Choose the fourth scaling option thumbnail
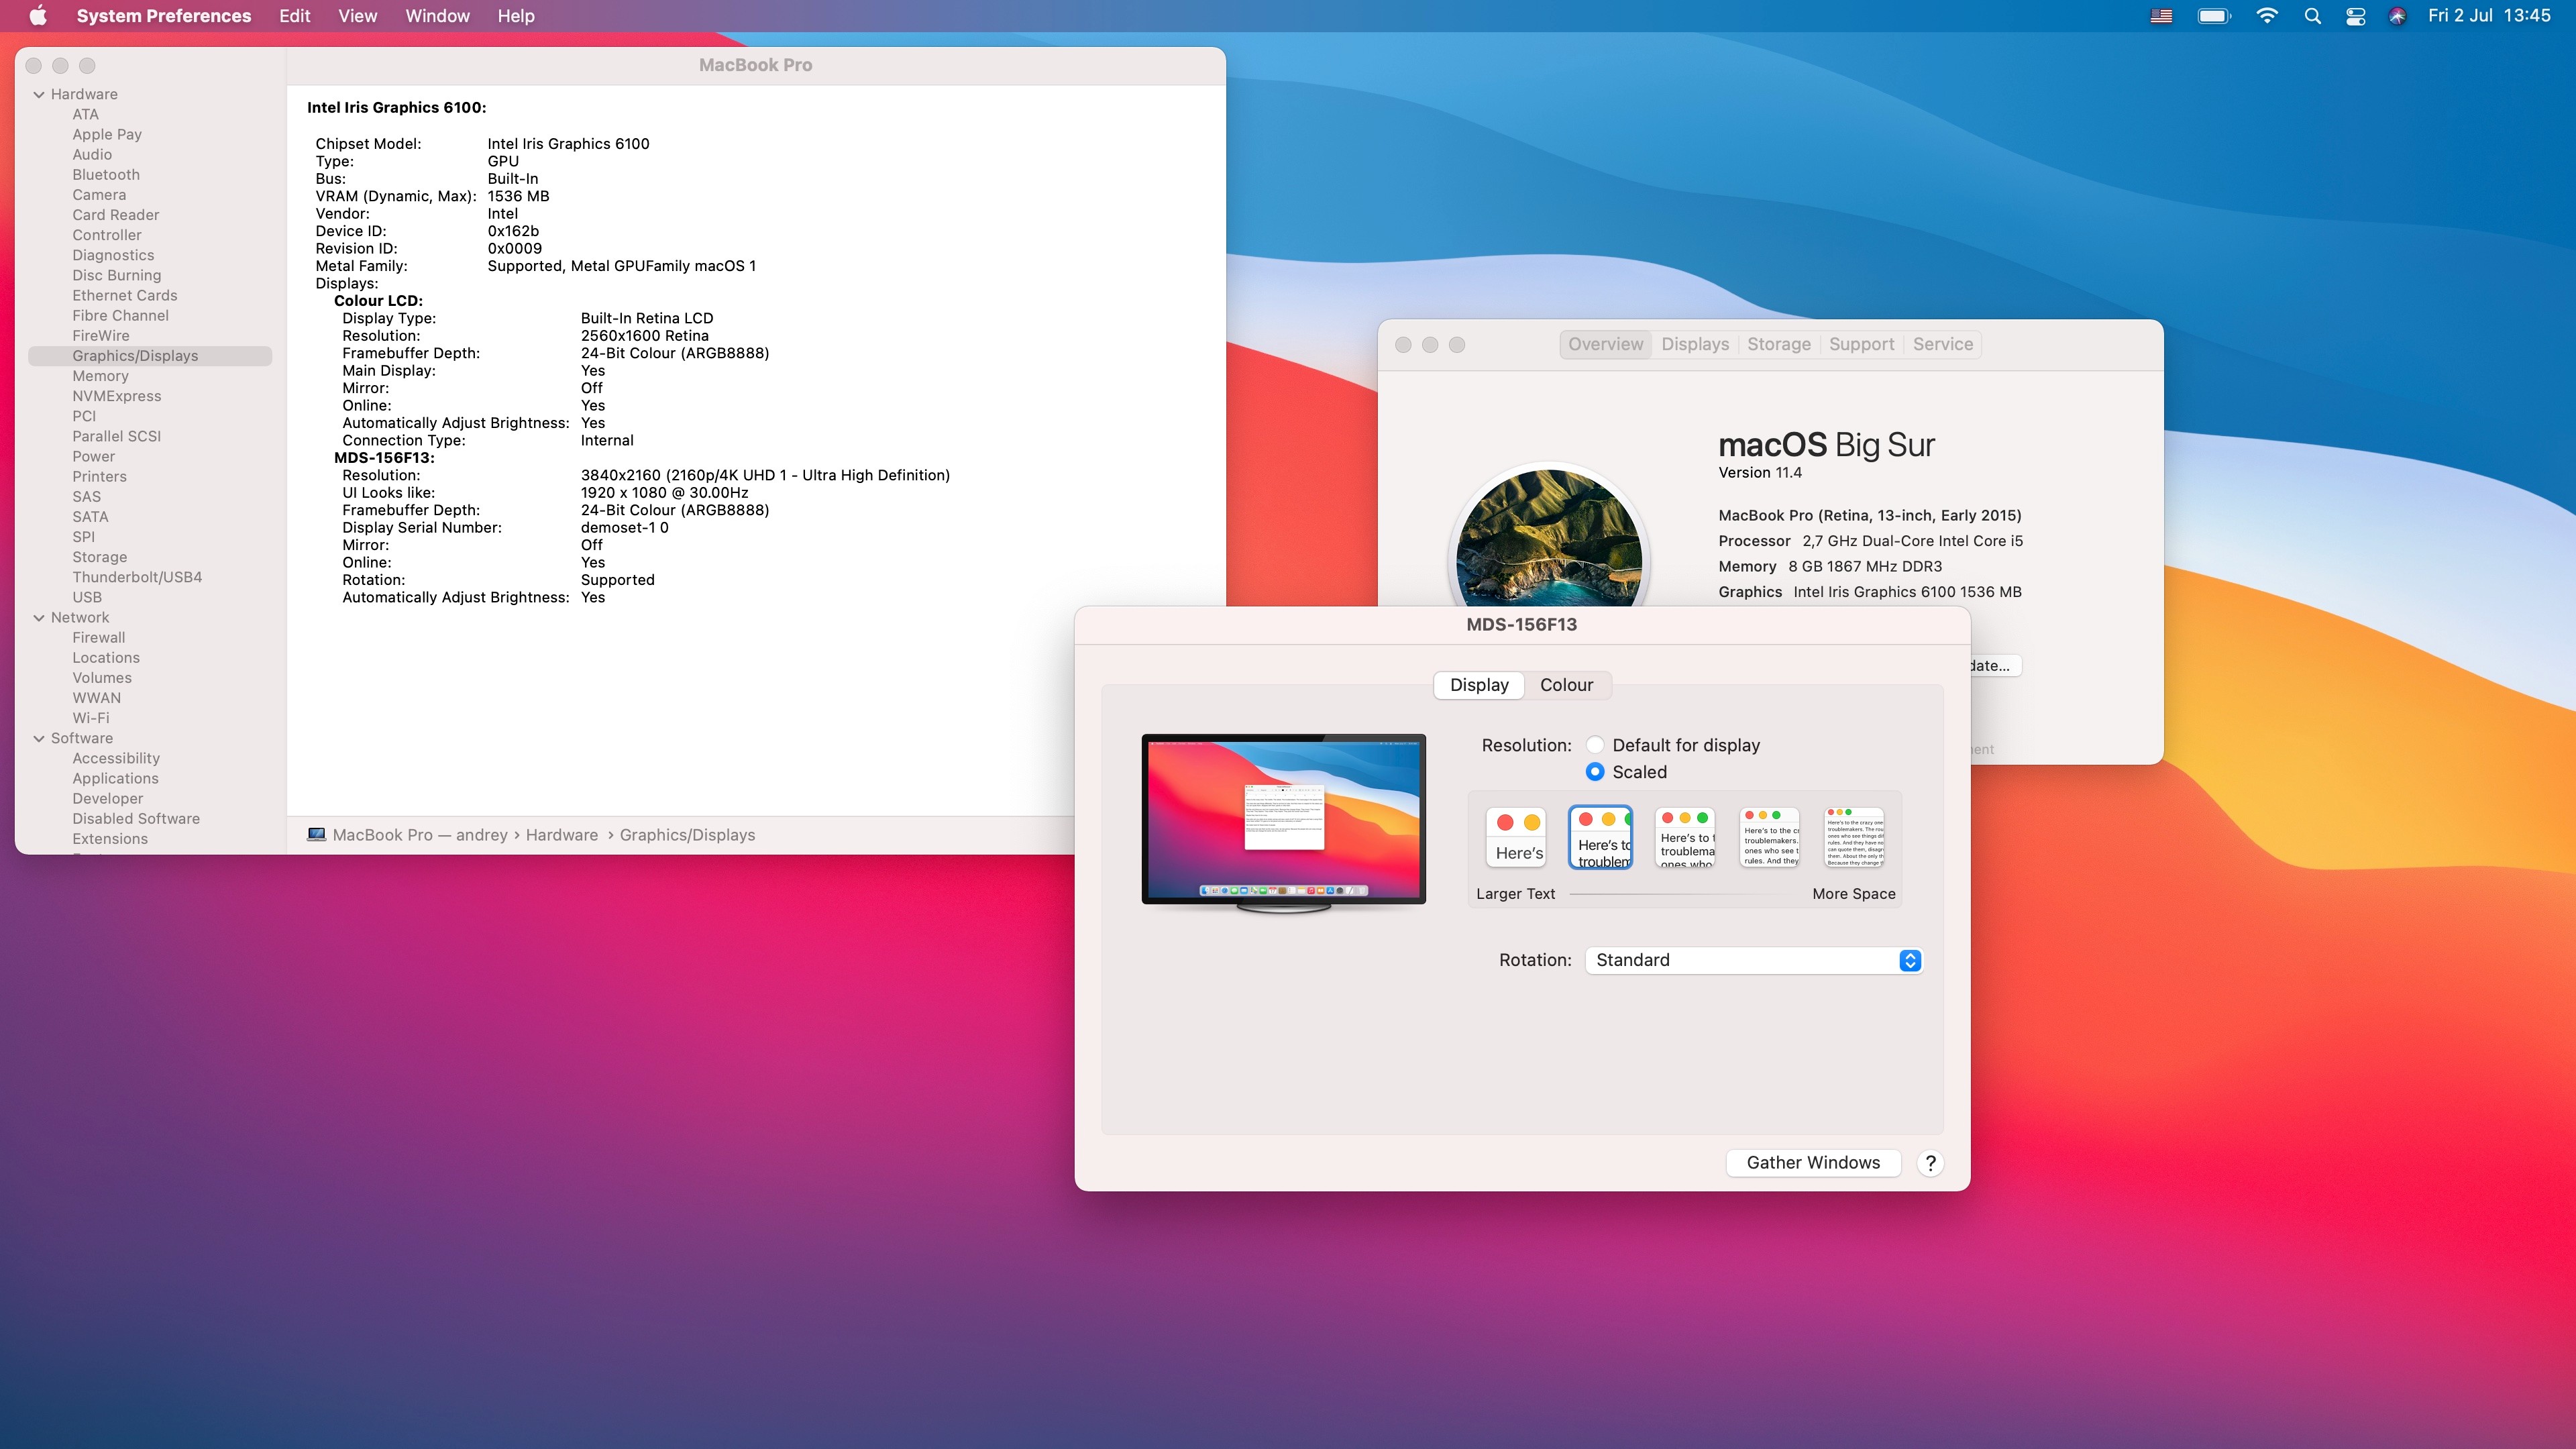Viewport: 2576px width, 1449px height. tap(1770, 837)
